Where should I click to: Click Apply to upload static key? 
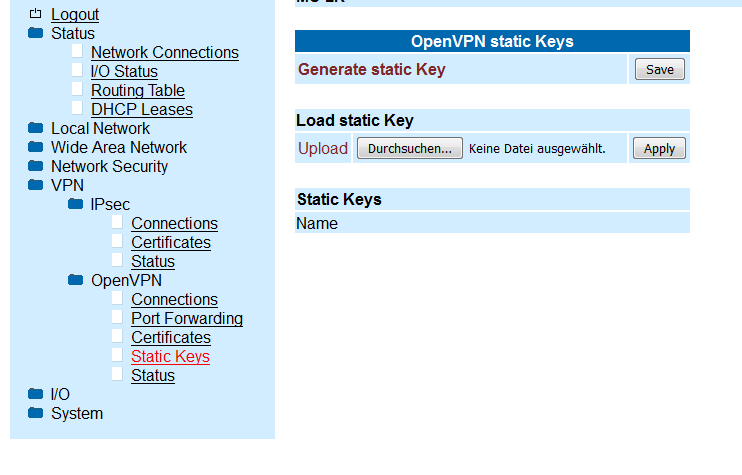(660, 149)
